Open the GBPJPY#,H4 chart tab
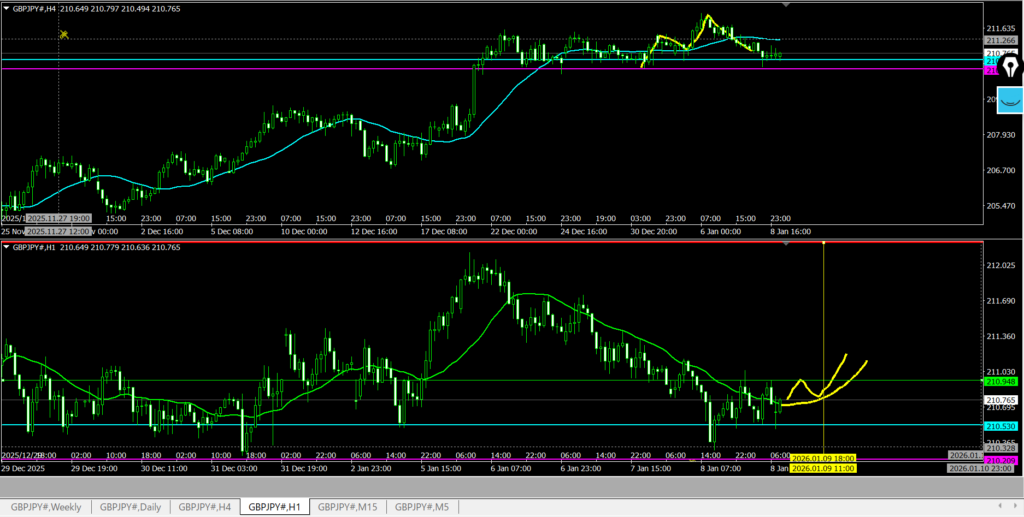This screenshot has width=1024, height=517. click(205, 507)
